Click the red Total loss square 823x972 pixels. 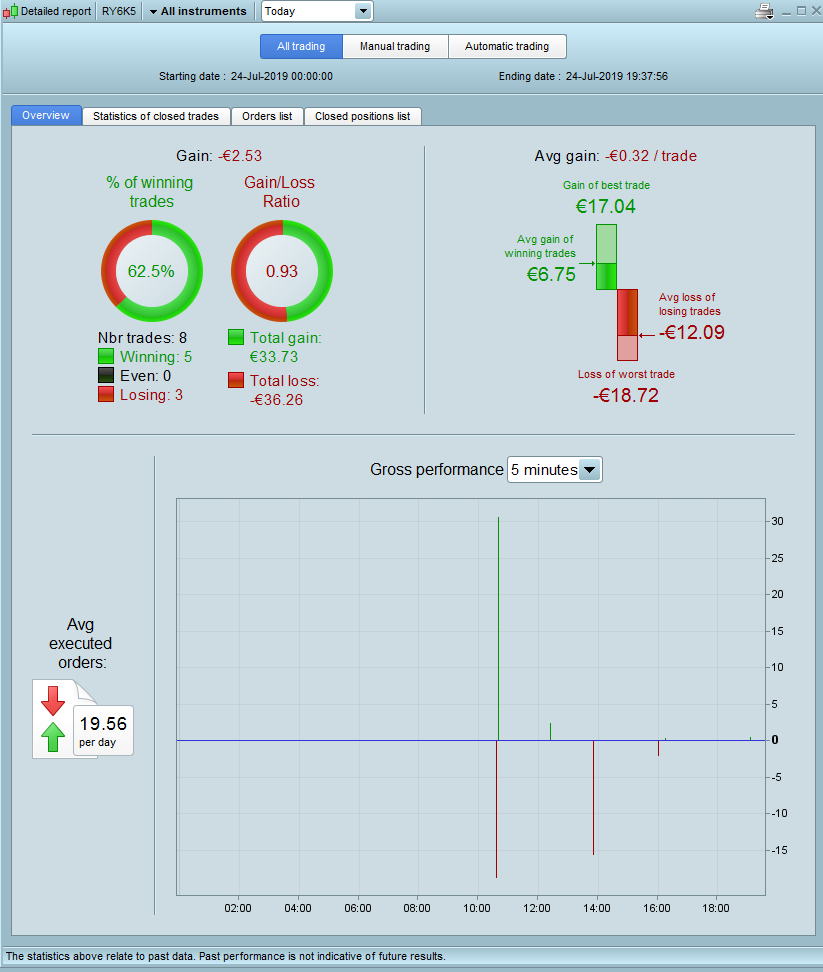(x=236, y=380)
